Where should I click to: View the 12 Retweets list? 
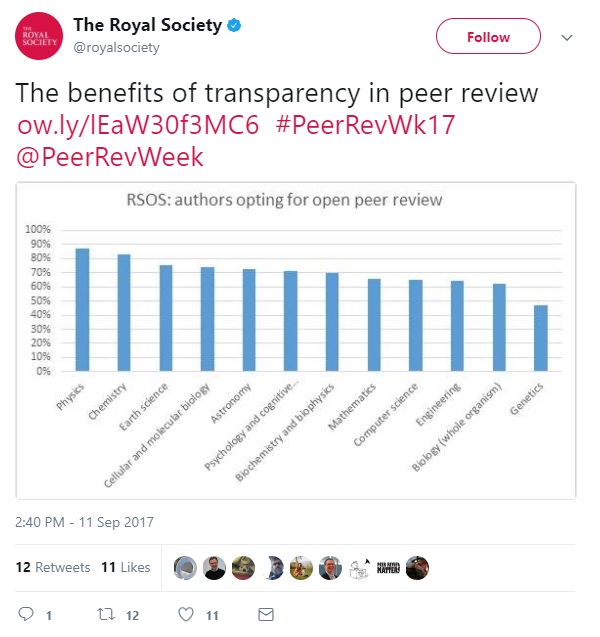53,567
